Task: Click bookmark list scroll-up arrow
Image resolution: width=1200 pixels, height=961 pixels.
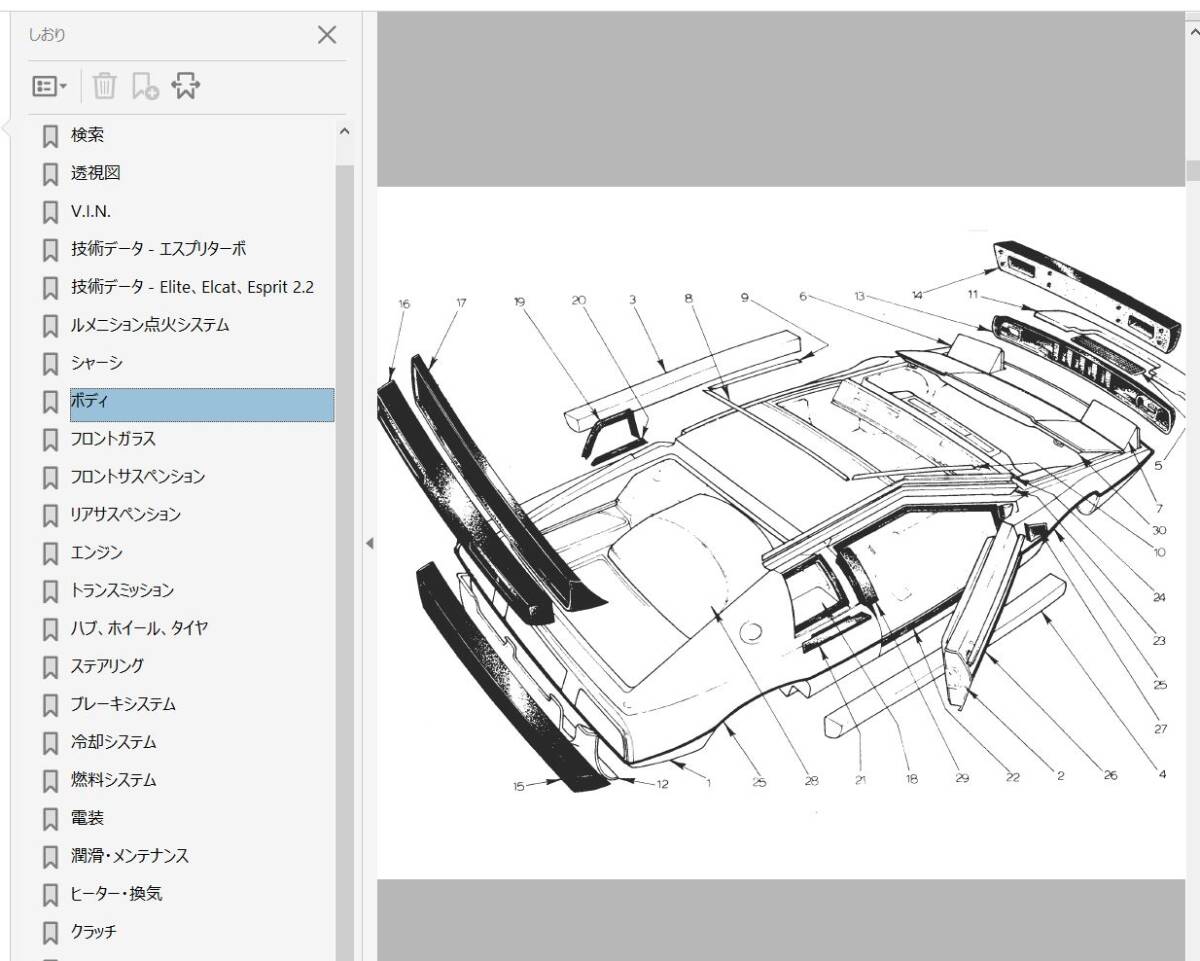Action: pos(345,131)
